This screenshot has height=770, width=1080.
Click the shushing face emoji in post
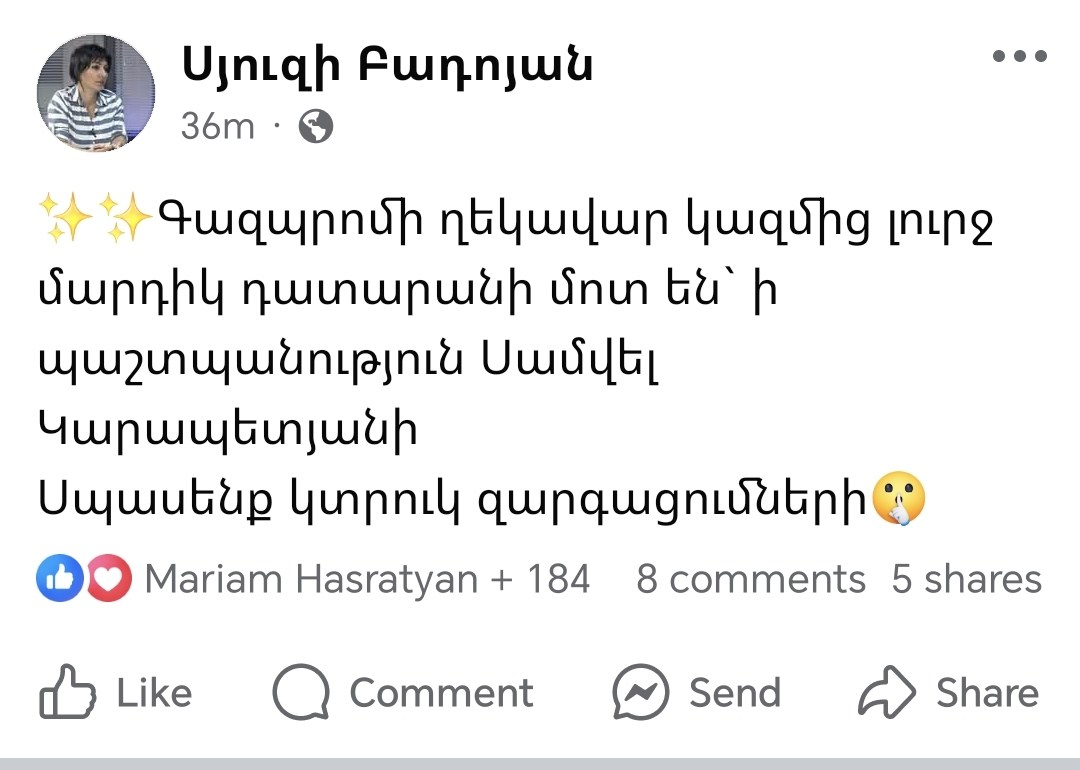pos(899,499)
